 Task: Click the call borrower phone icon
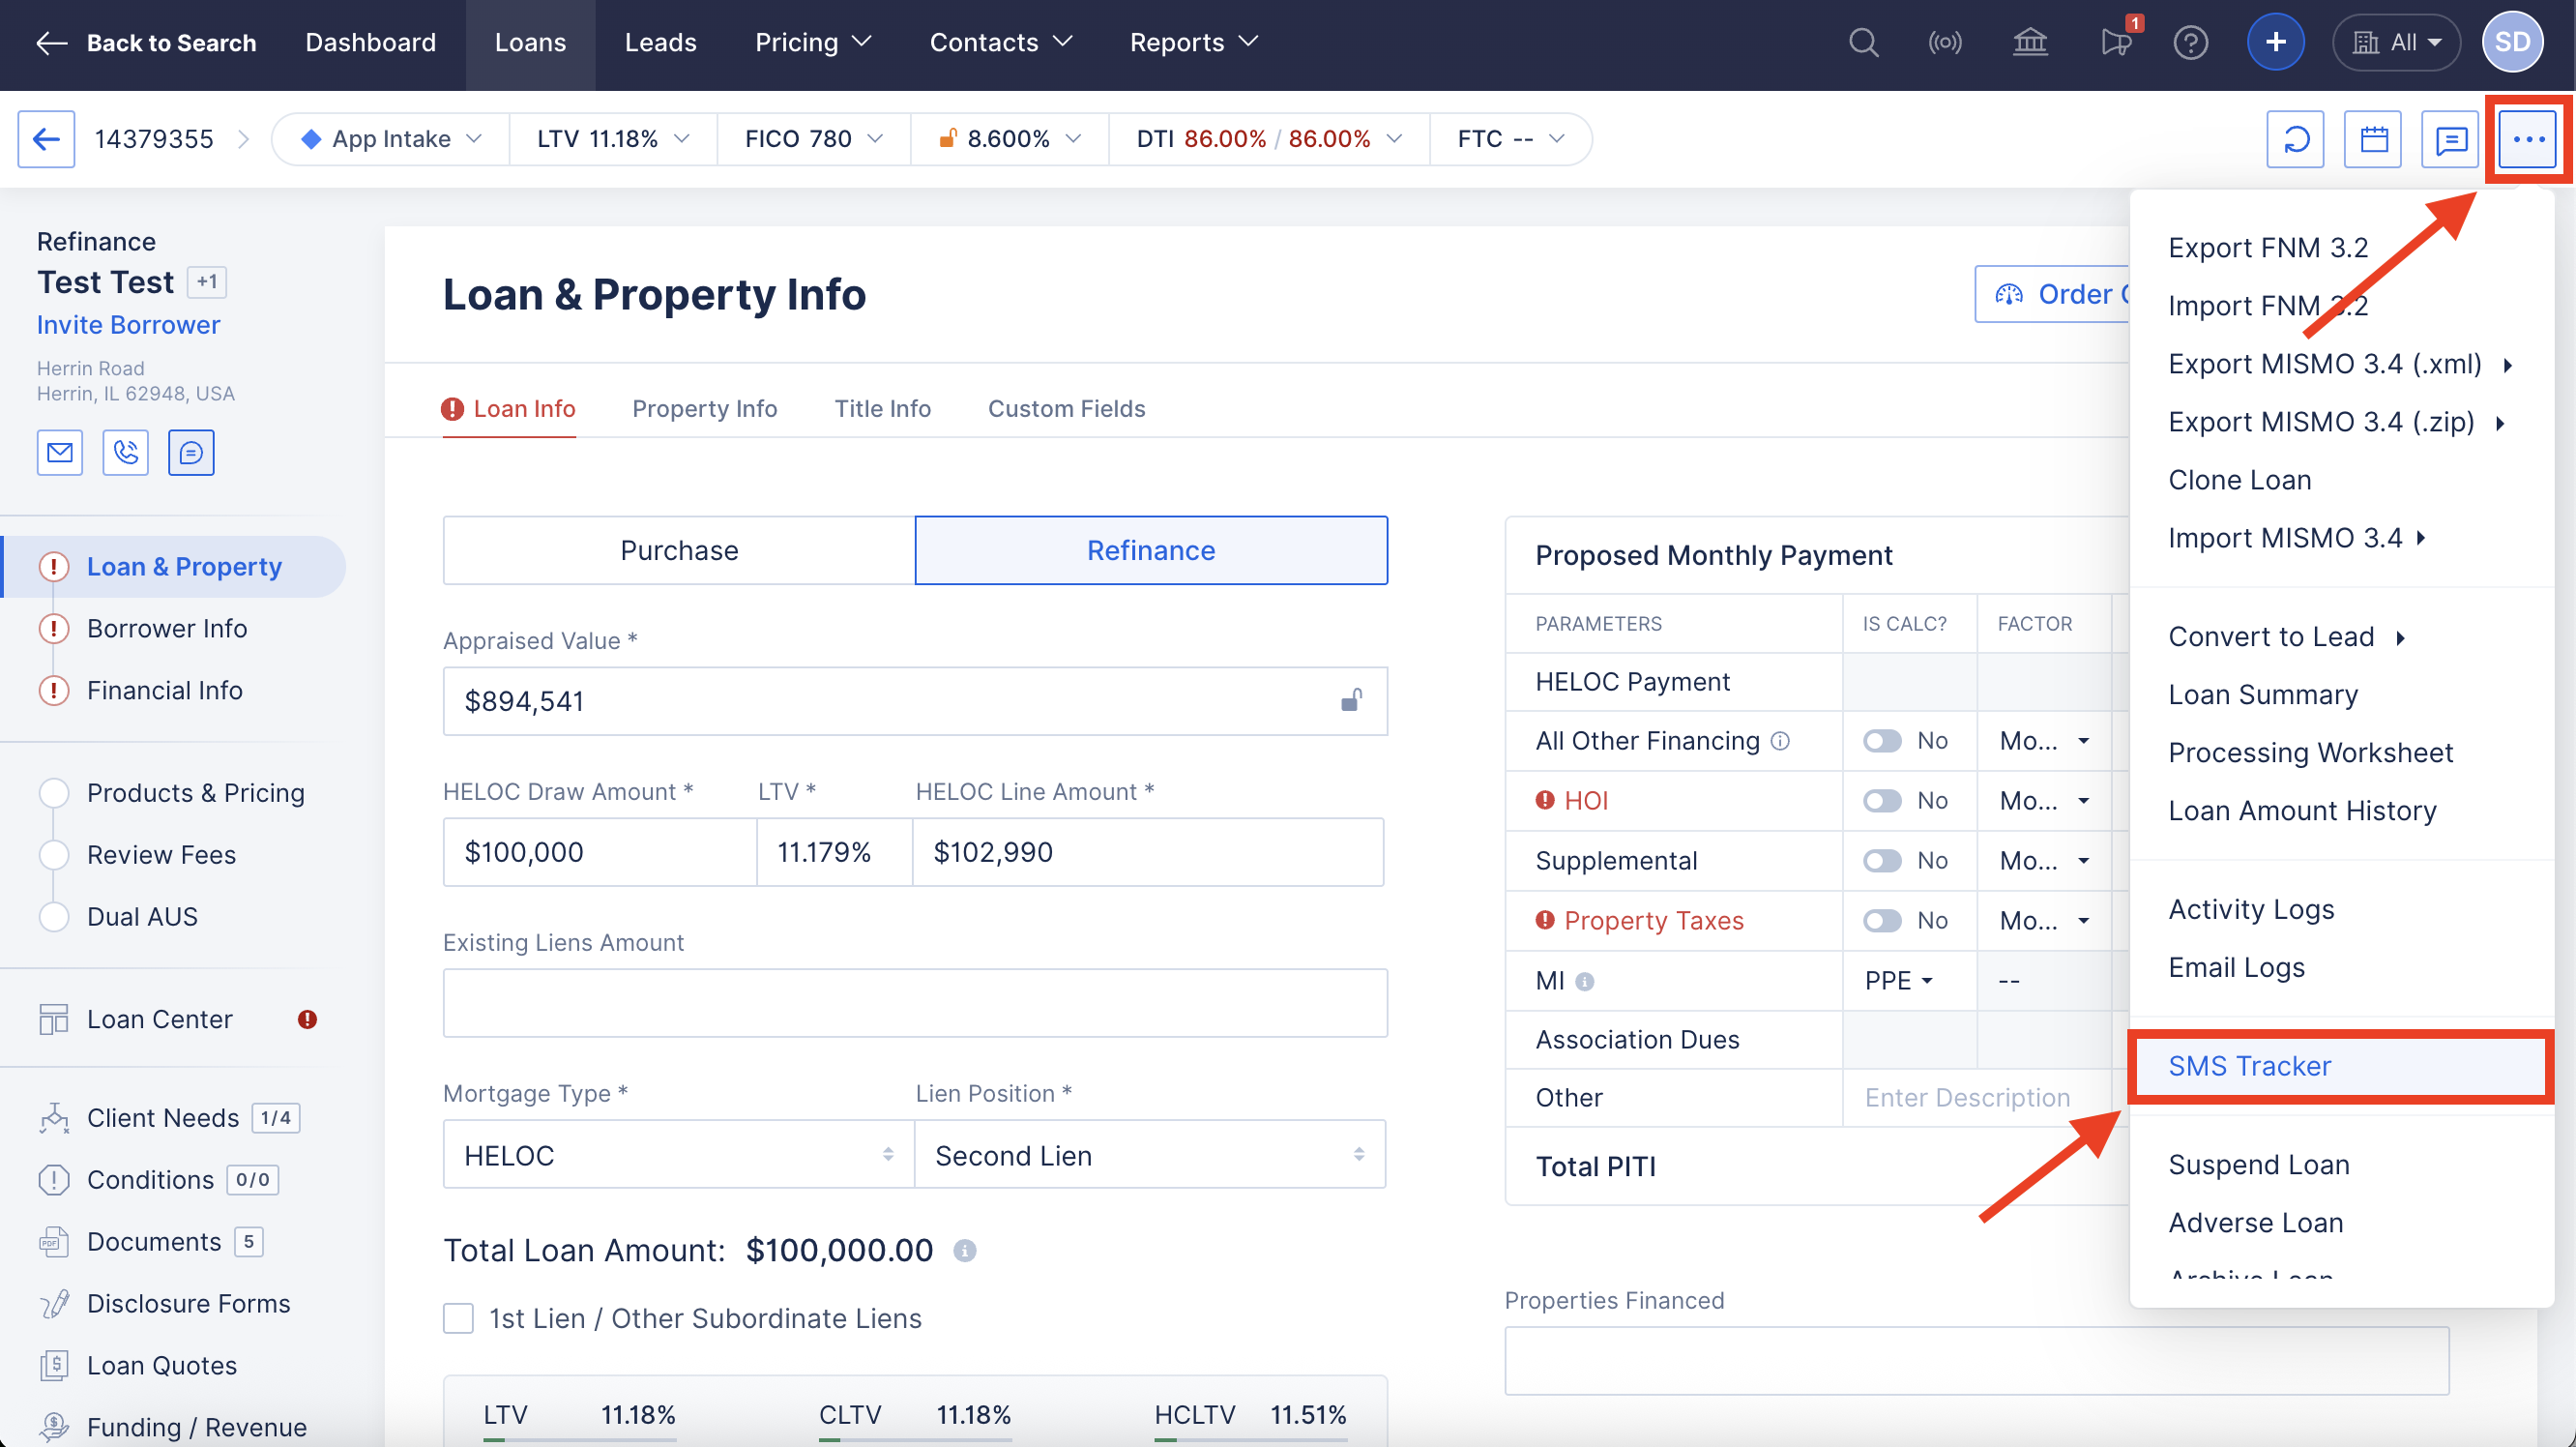point(126,453)
